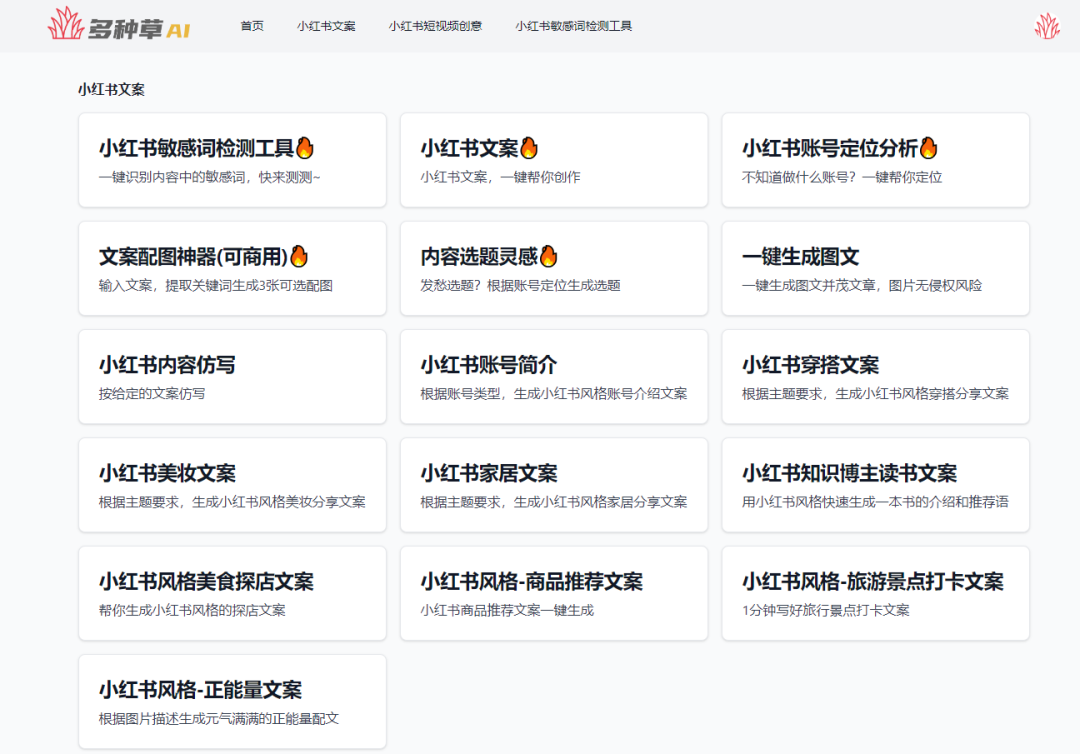Click description 根据主题要求，生成小红书风格穿搭分享文案
This screenshot has height=754, width=1080.
[875, 394]
